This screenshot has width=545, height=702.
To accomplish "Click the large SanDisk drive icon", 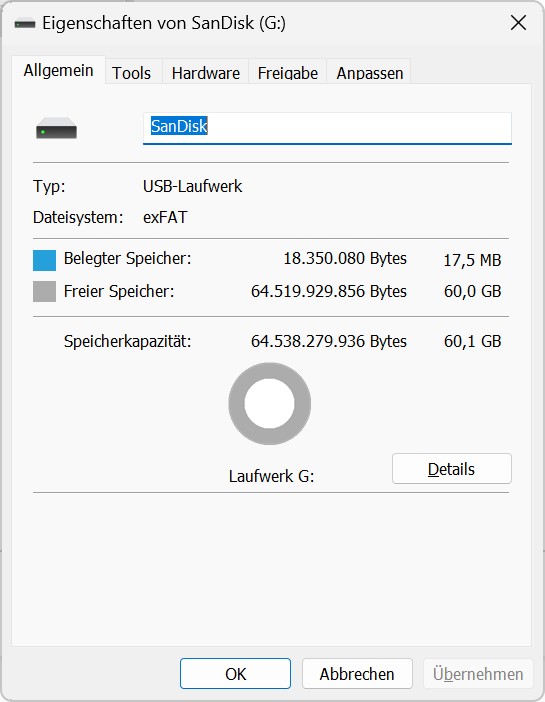I will click(56, 128).
